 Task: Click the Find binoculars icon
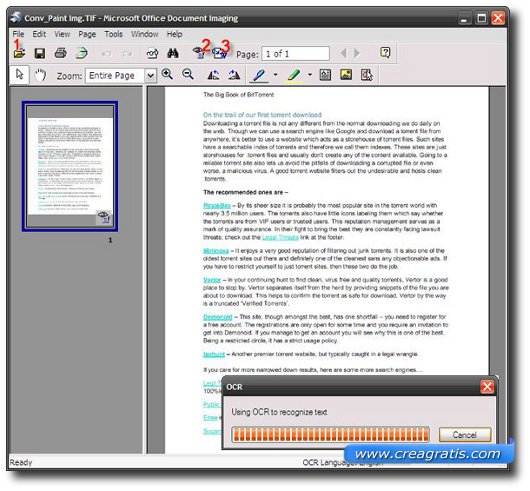pos(173,53)
